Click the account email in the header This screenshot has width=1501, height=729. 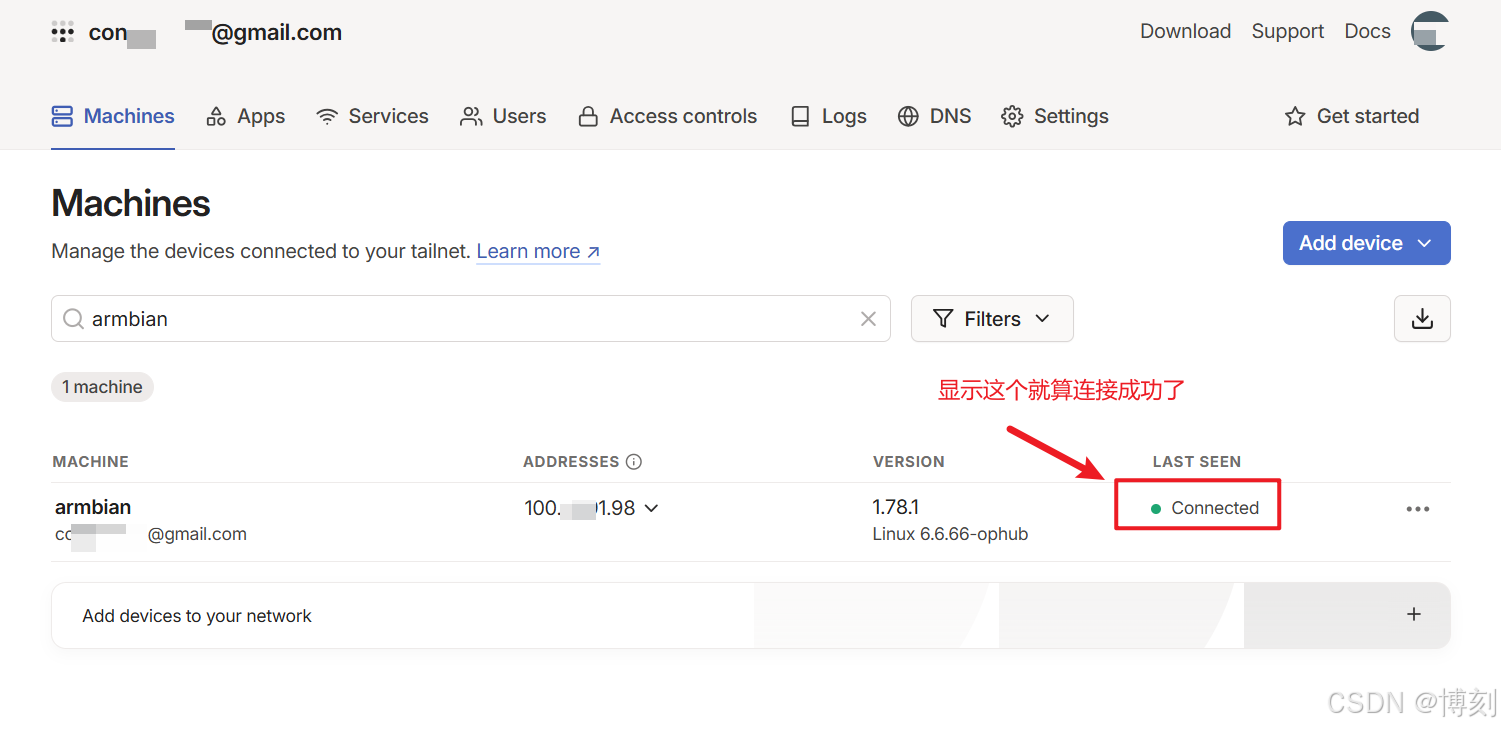215,32
